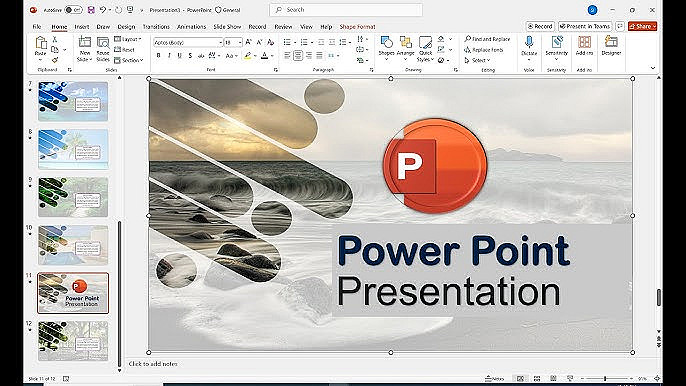Click the New Slide icon
686x386 pixels.
(x=84, y=42)
